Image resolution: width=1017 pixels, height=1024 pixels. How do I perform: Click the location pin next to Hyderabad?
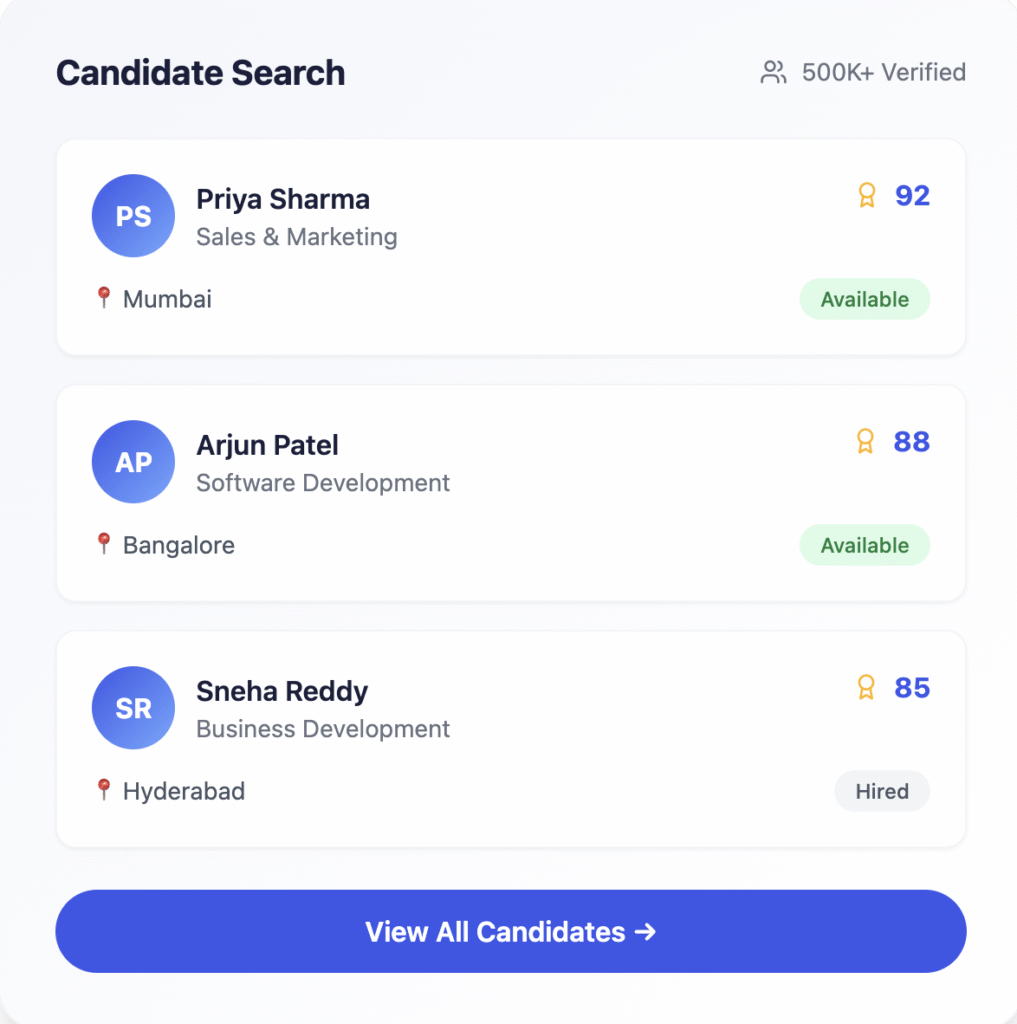point(103,790)
